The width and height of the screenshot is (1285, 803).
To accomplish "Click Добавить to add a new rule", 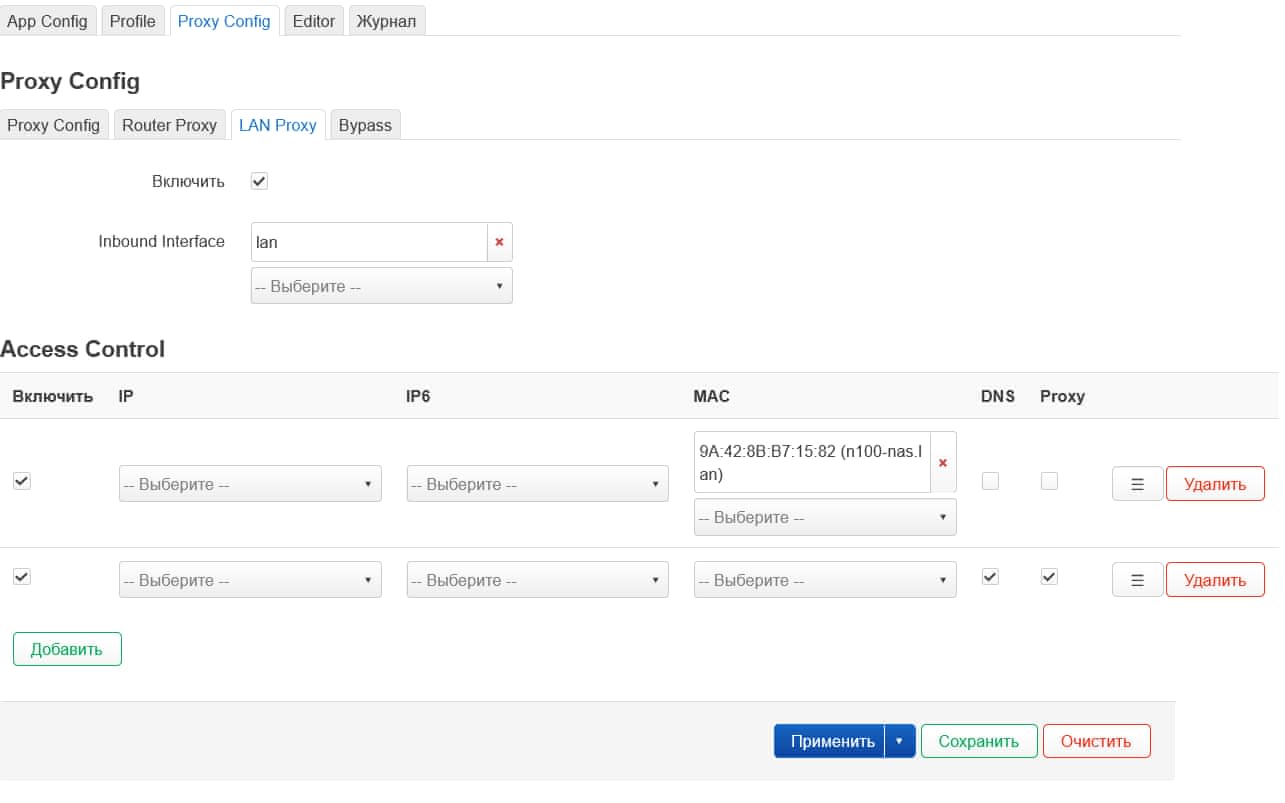I will (x=66, y=648).
